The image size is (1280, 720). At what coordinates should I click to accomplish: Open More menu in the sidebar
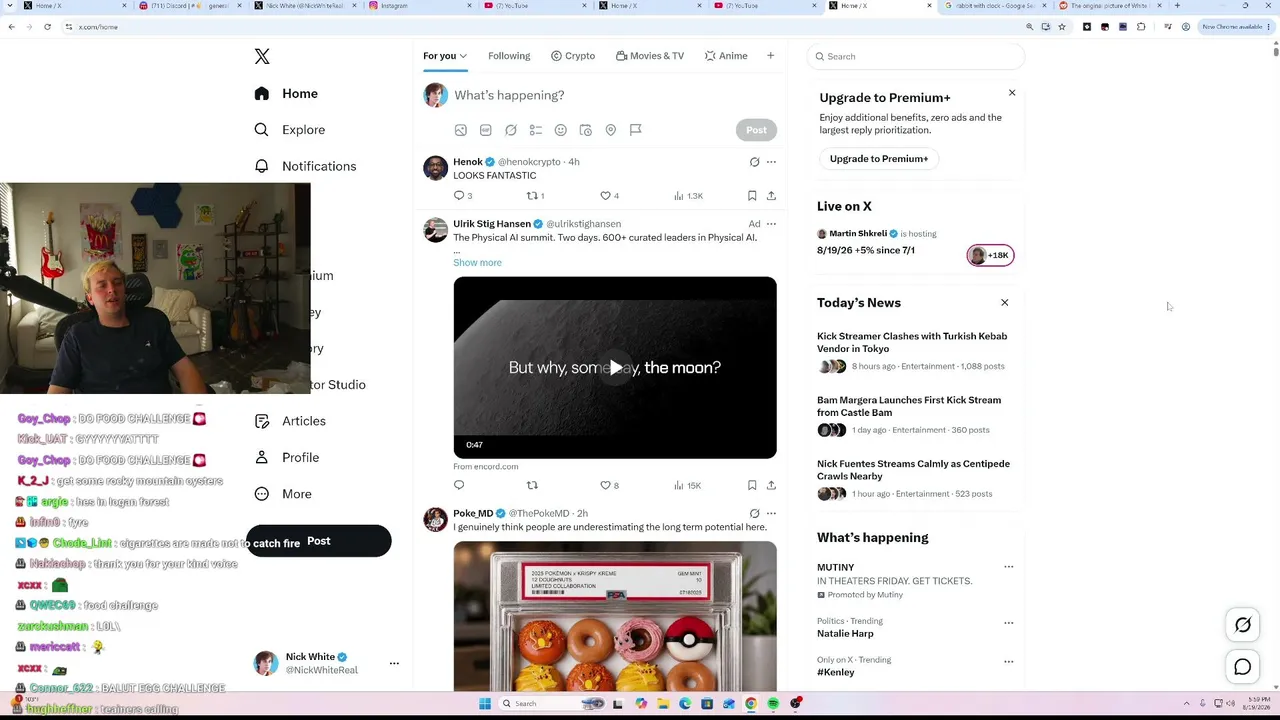[282, 494]
